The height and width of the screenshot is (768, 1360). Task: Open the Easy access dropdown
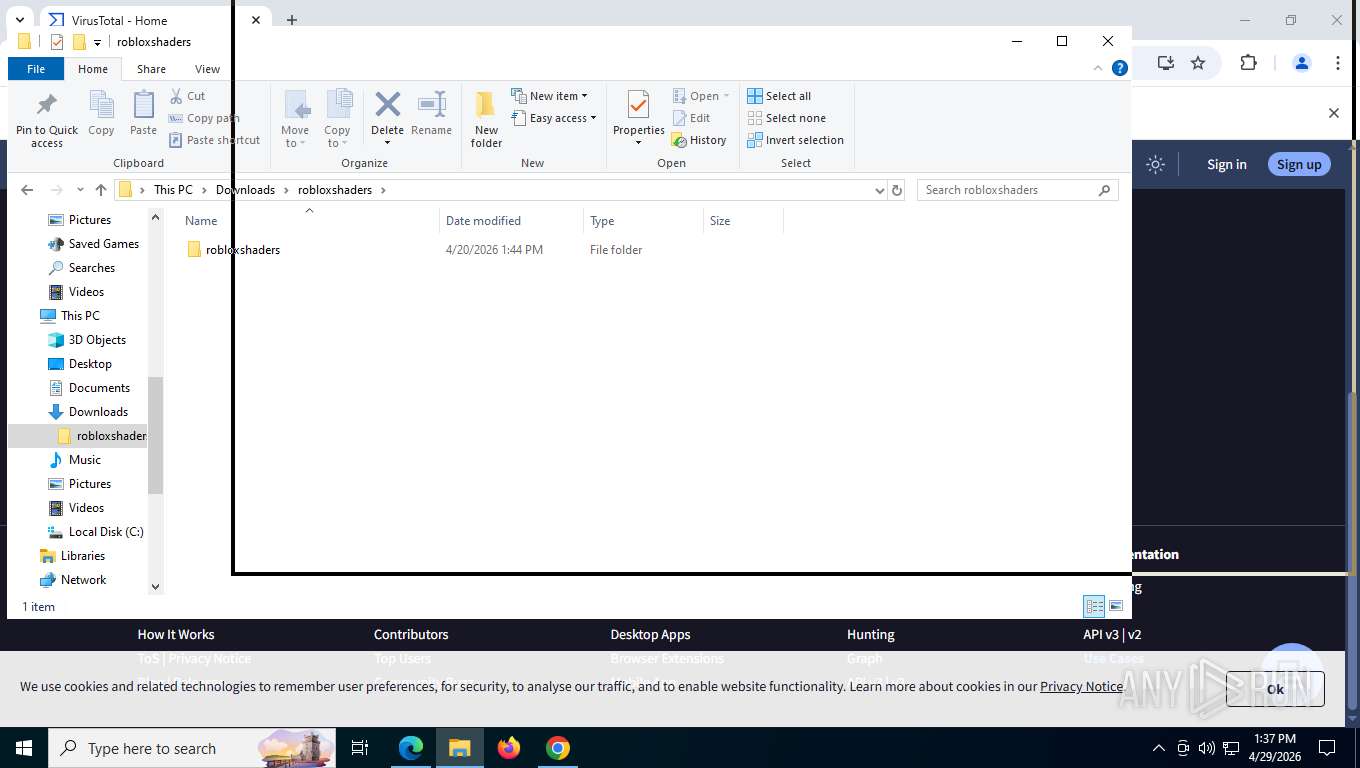[x=553, y=118]
